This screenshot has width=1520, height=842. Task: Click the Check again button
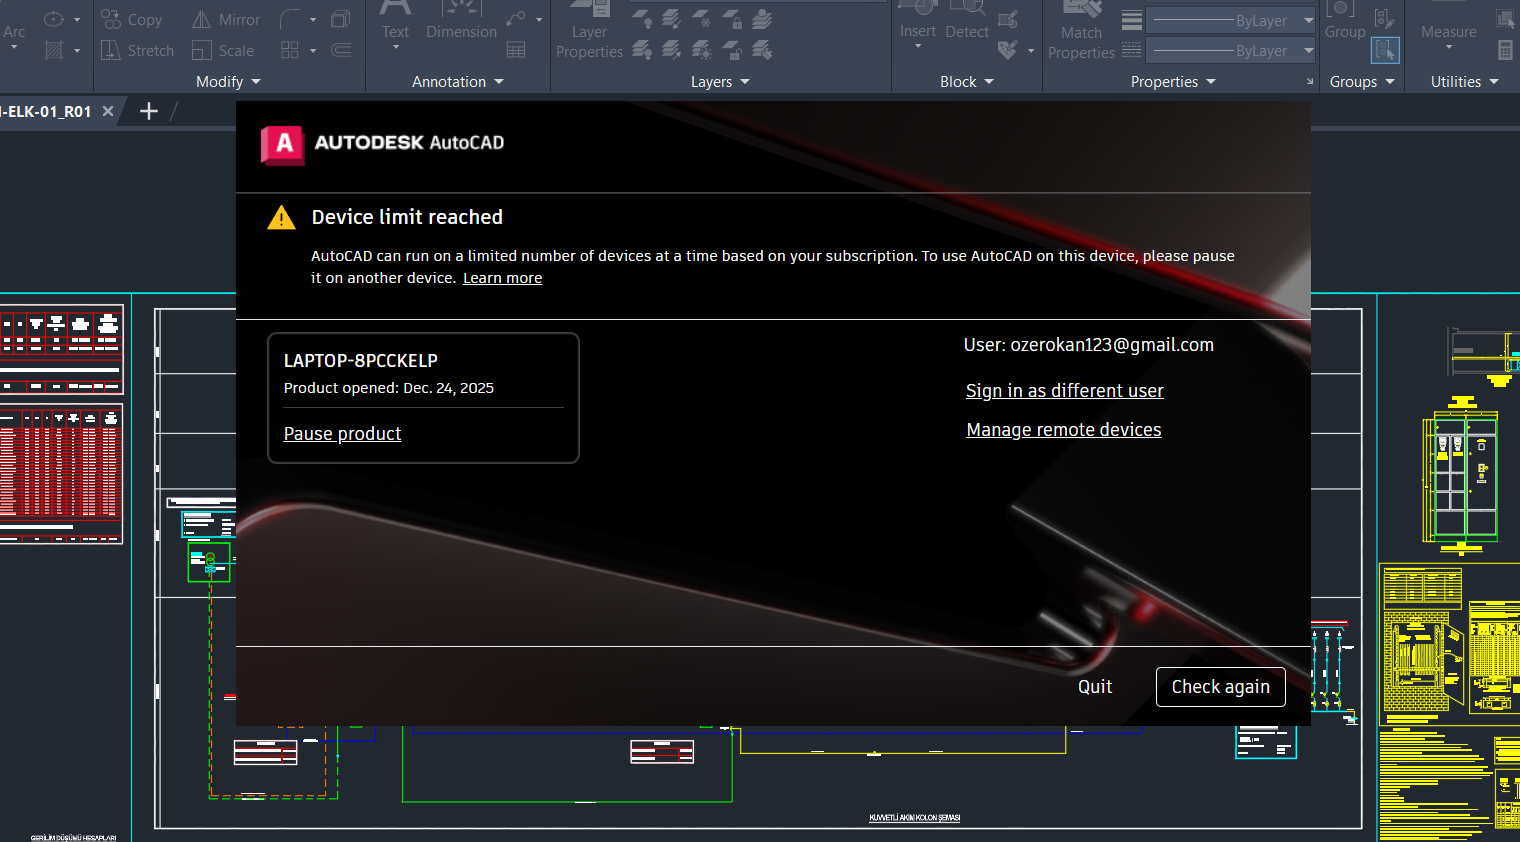pyautogui.click(x=1221, y=687)
